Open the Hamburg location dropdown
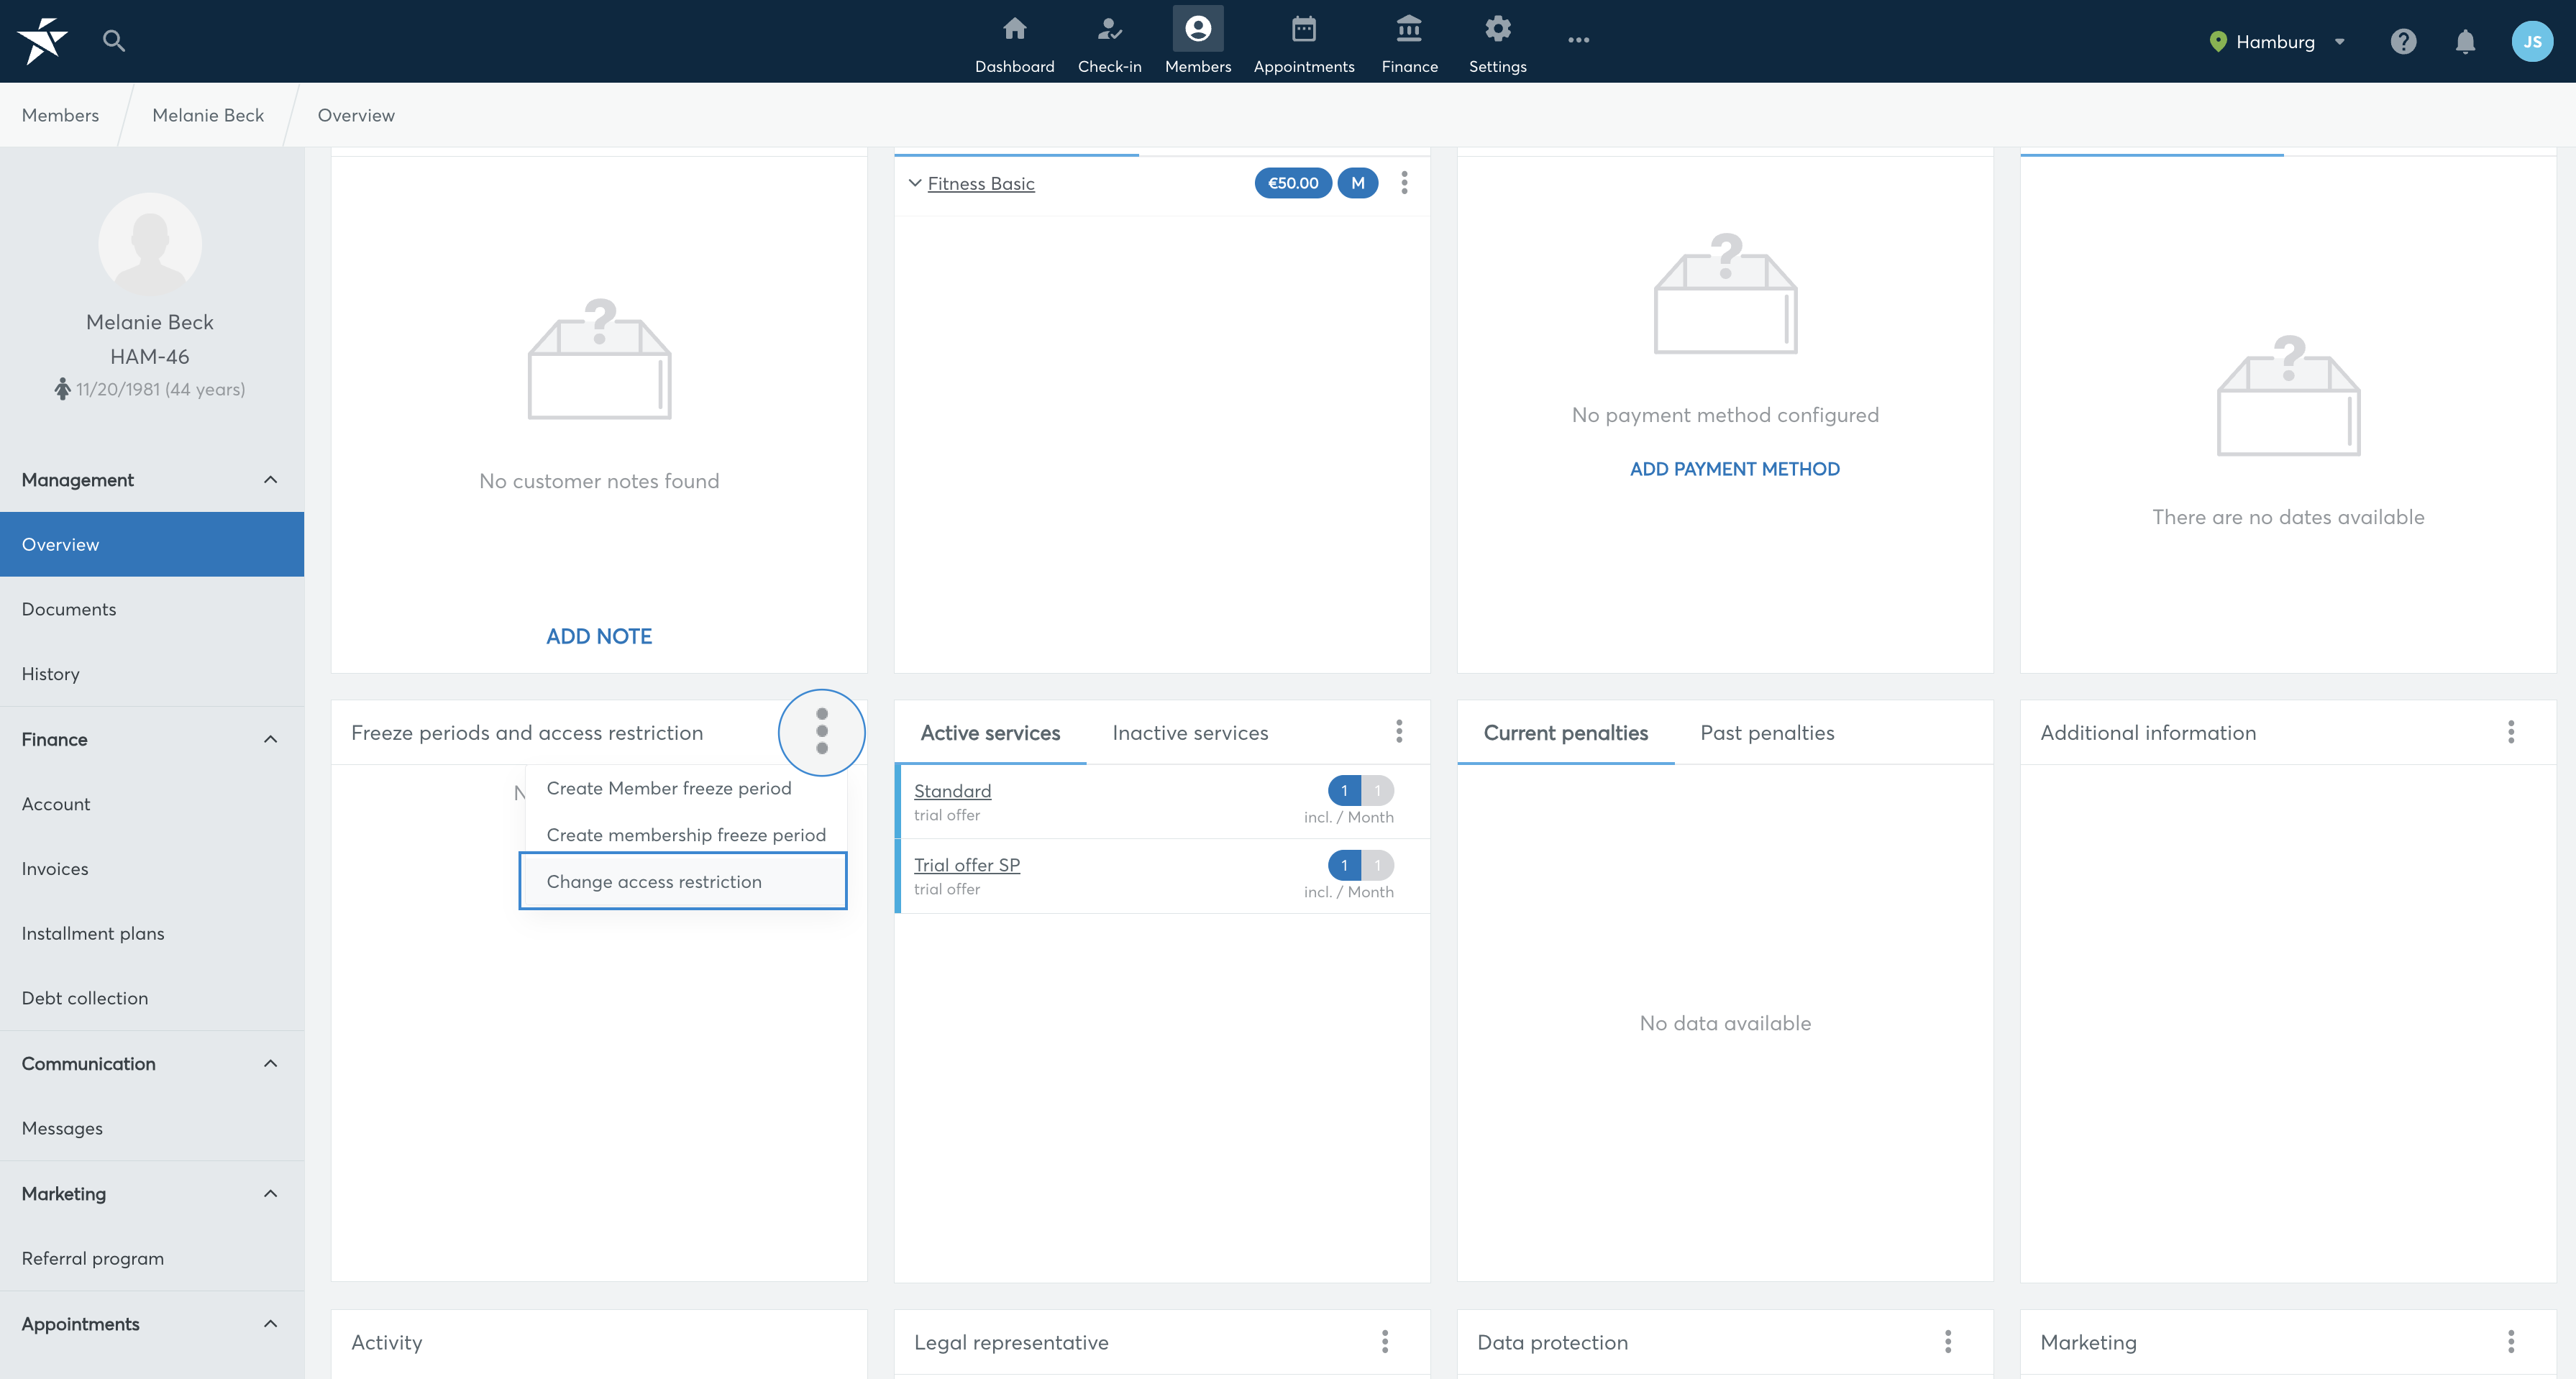Viewport: 2576px width, 1379px height. click(x=2277, y=42)
